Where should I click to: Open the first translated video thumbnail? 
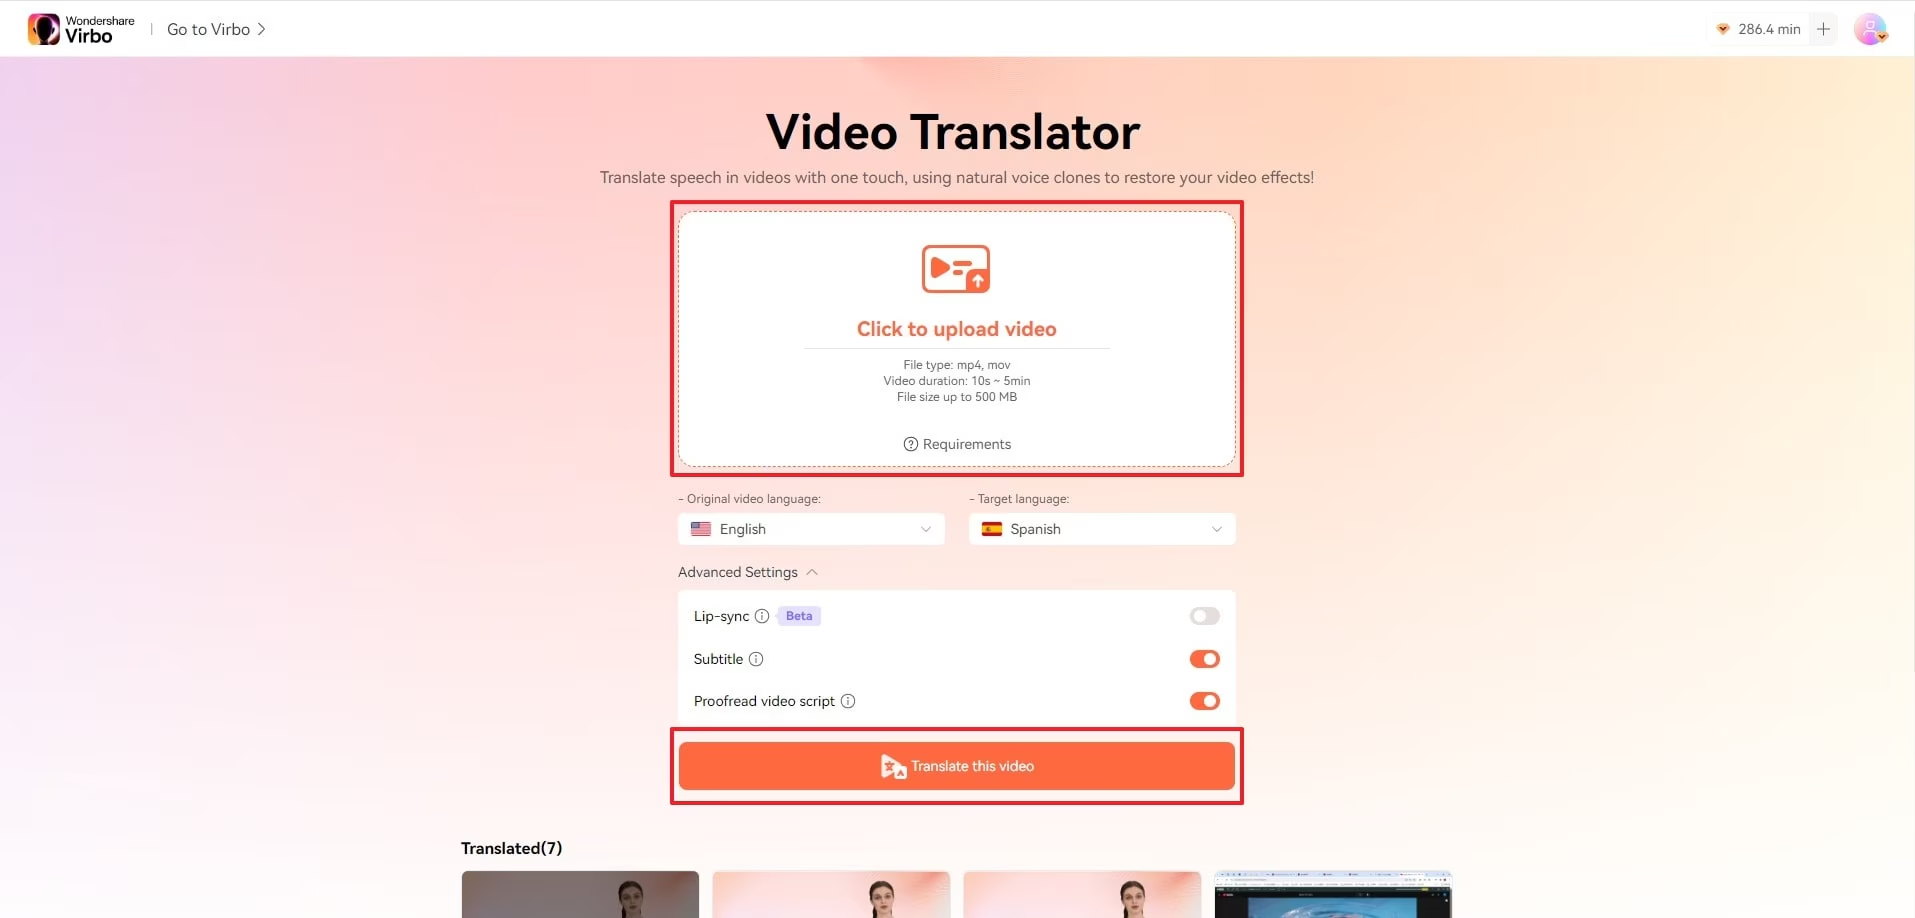(580, 894)
